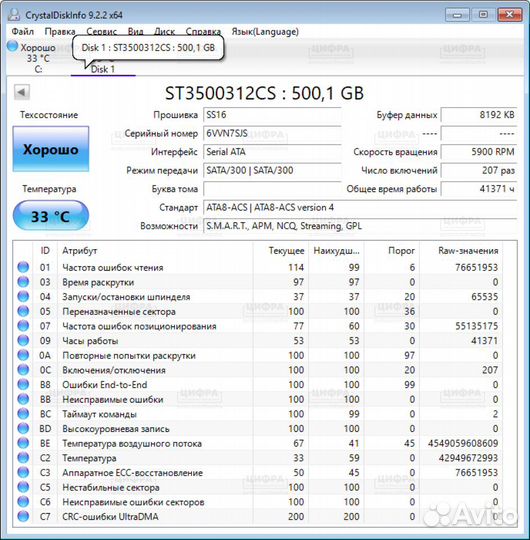530x540 pixels.
Task: Click the Скорость вращения value 5900 RPM
Action: pyautogui.click(x=479, y=152)
